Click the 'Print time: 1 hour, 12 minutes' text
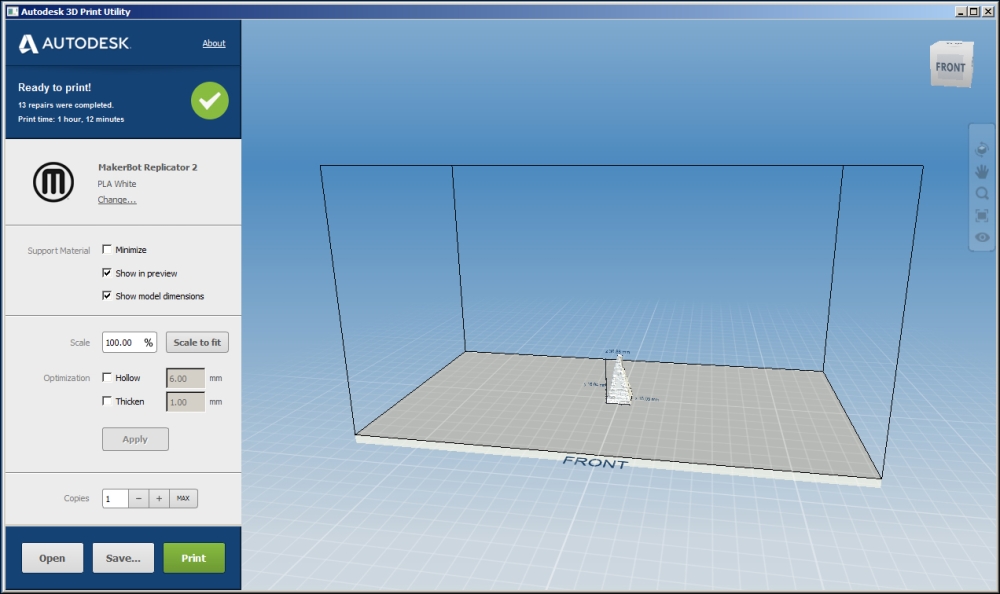This screenshot has width=1000, height=594. [71, 119]
